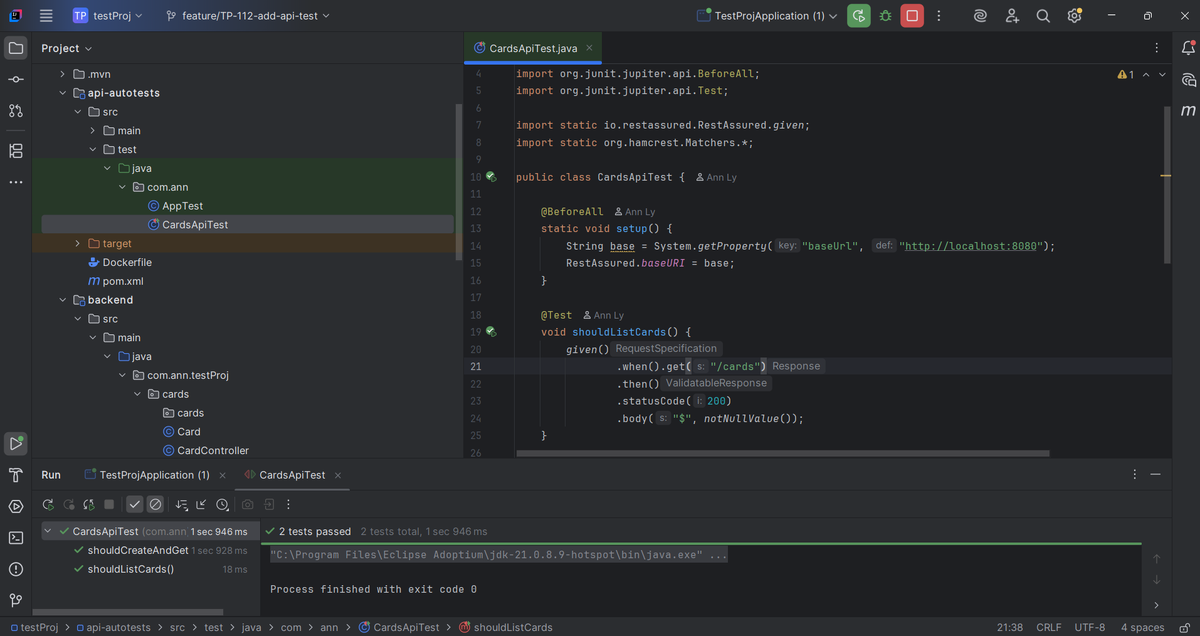Open Code With Me add-user icon
Image resolution: width=1200 pixels, height=636 pixels.
[x=1012, y=16]
